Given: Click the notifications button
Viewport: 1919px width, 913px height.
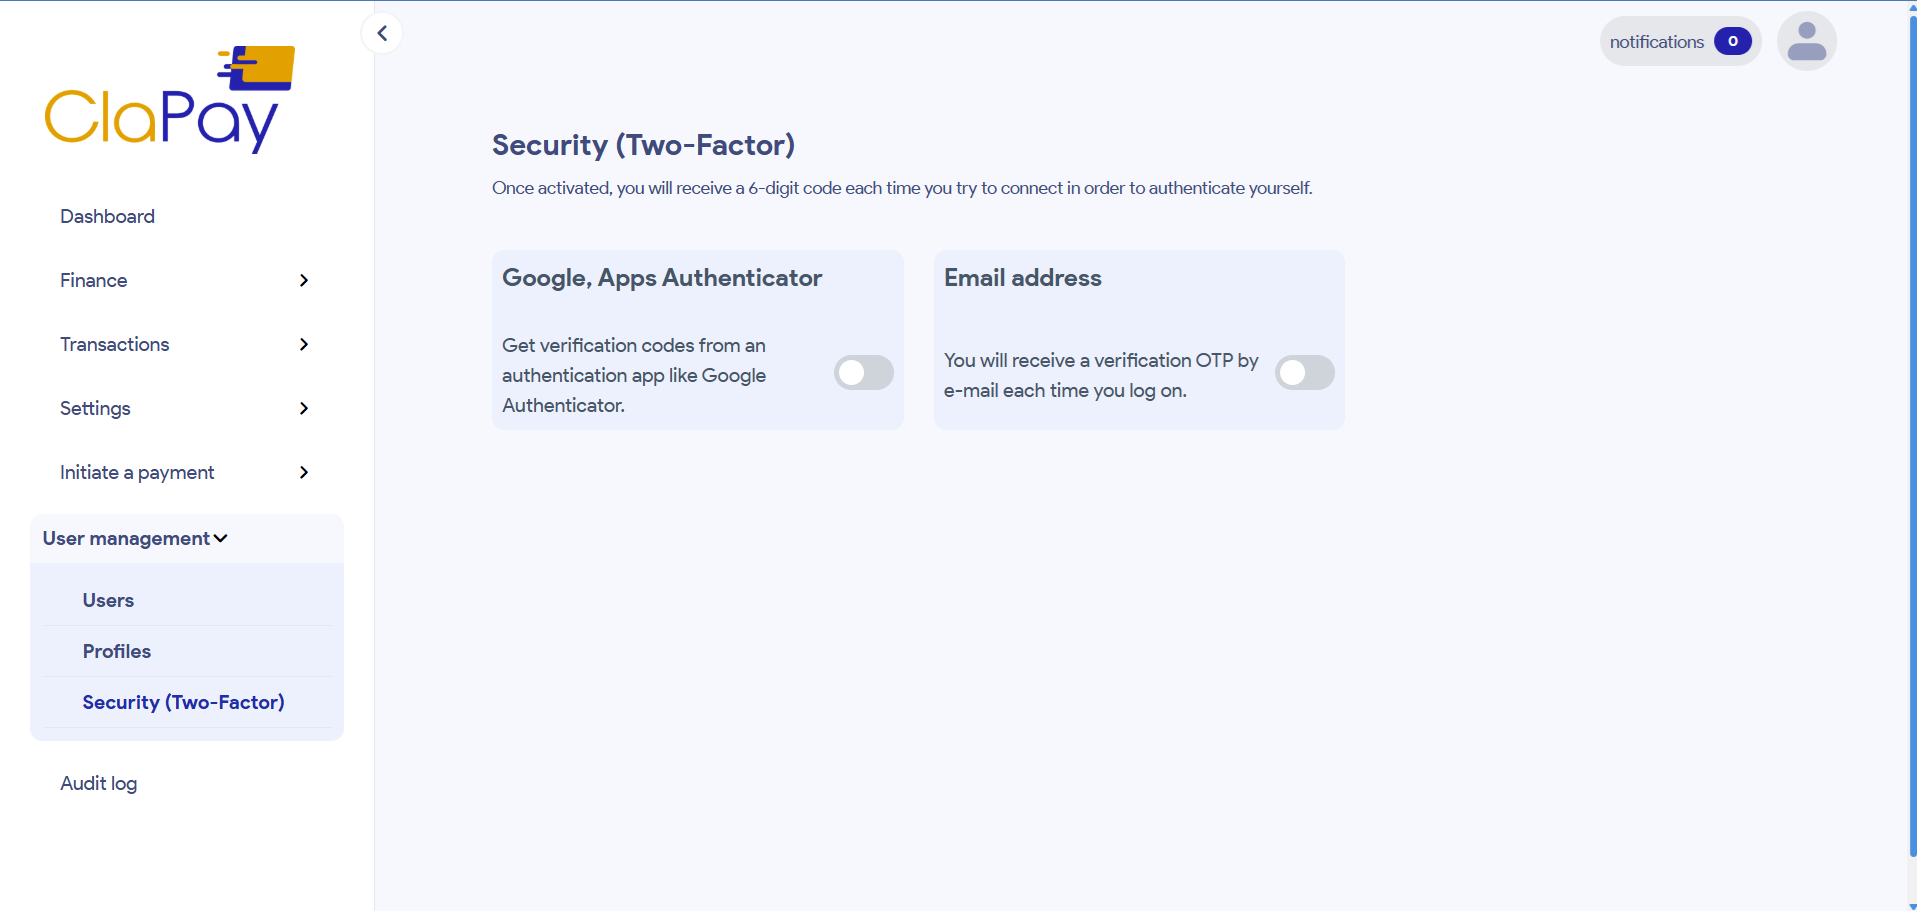Looking at the screenshot, I should coord(1657,42).
